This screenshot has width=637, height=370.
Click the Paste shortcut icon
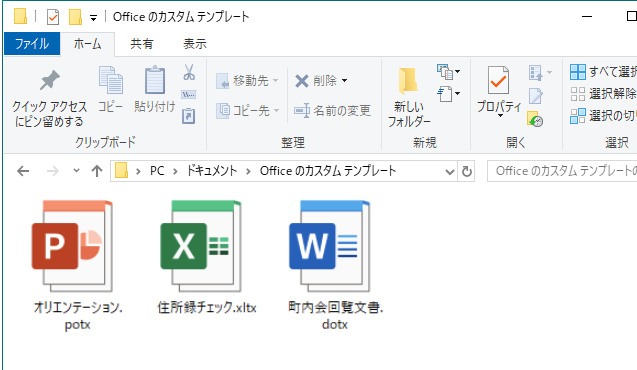[x=188, y=116]
